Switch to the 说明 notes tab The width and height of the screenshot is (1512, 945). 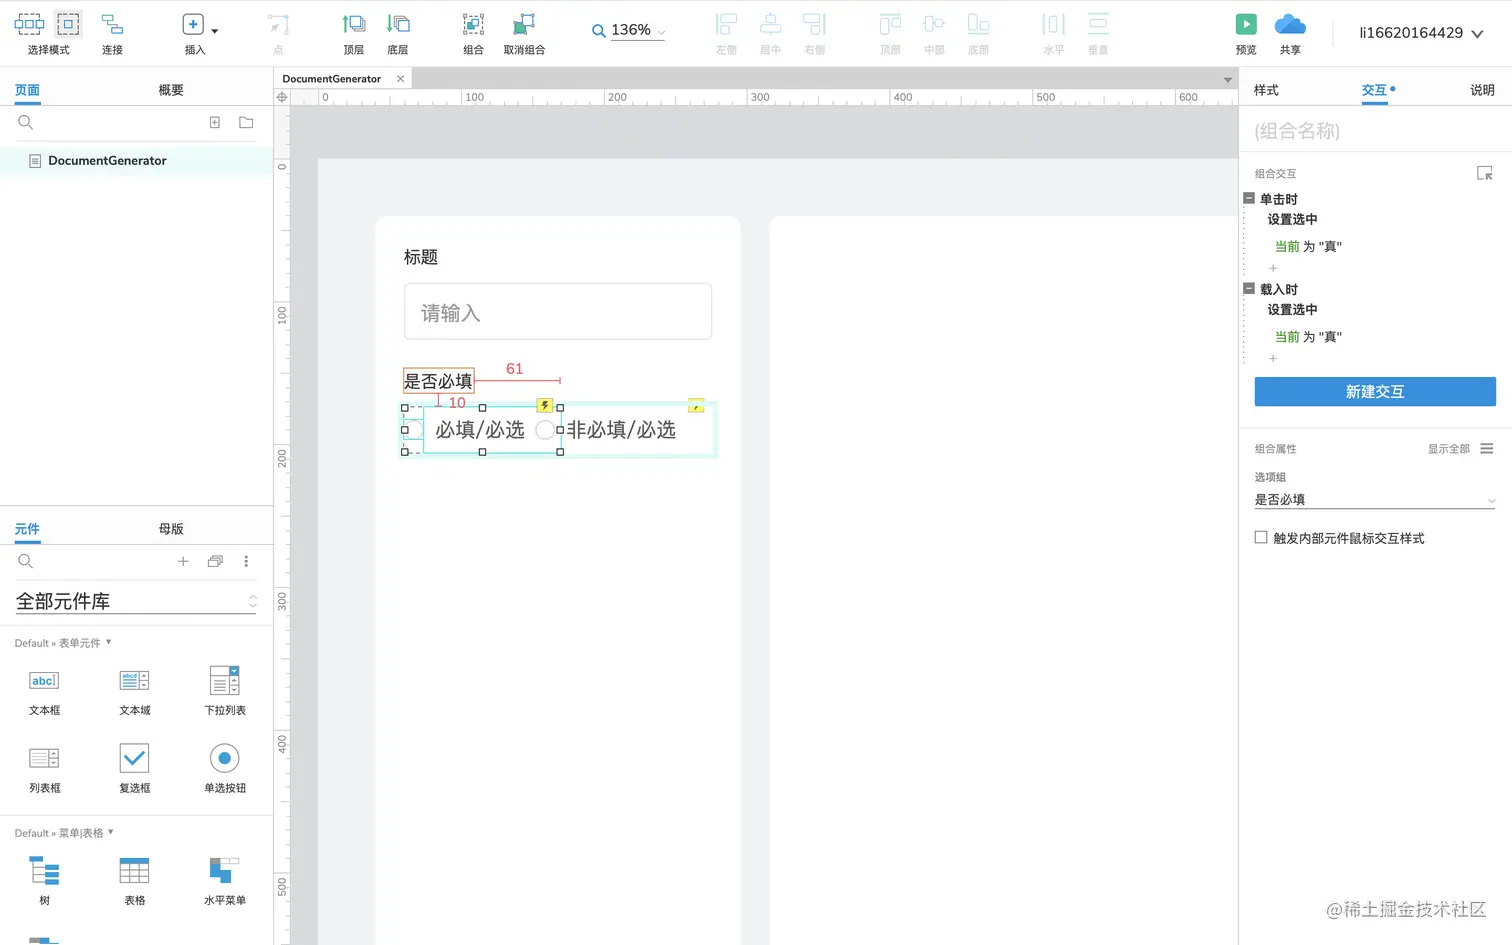1482,90
